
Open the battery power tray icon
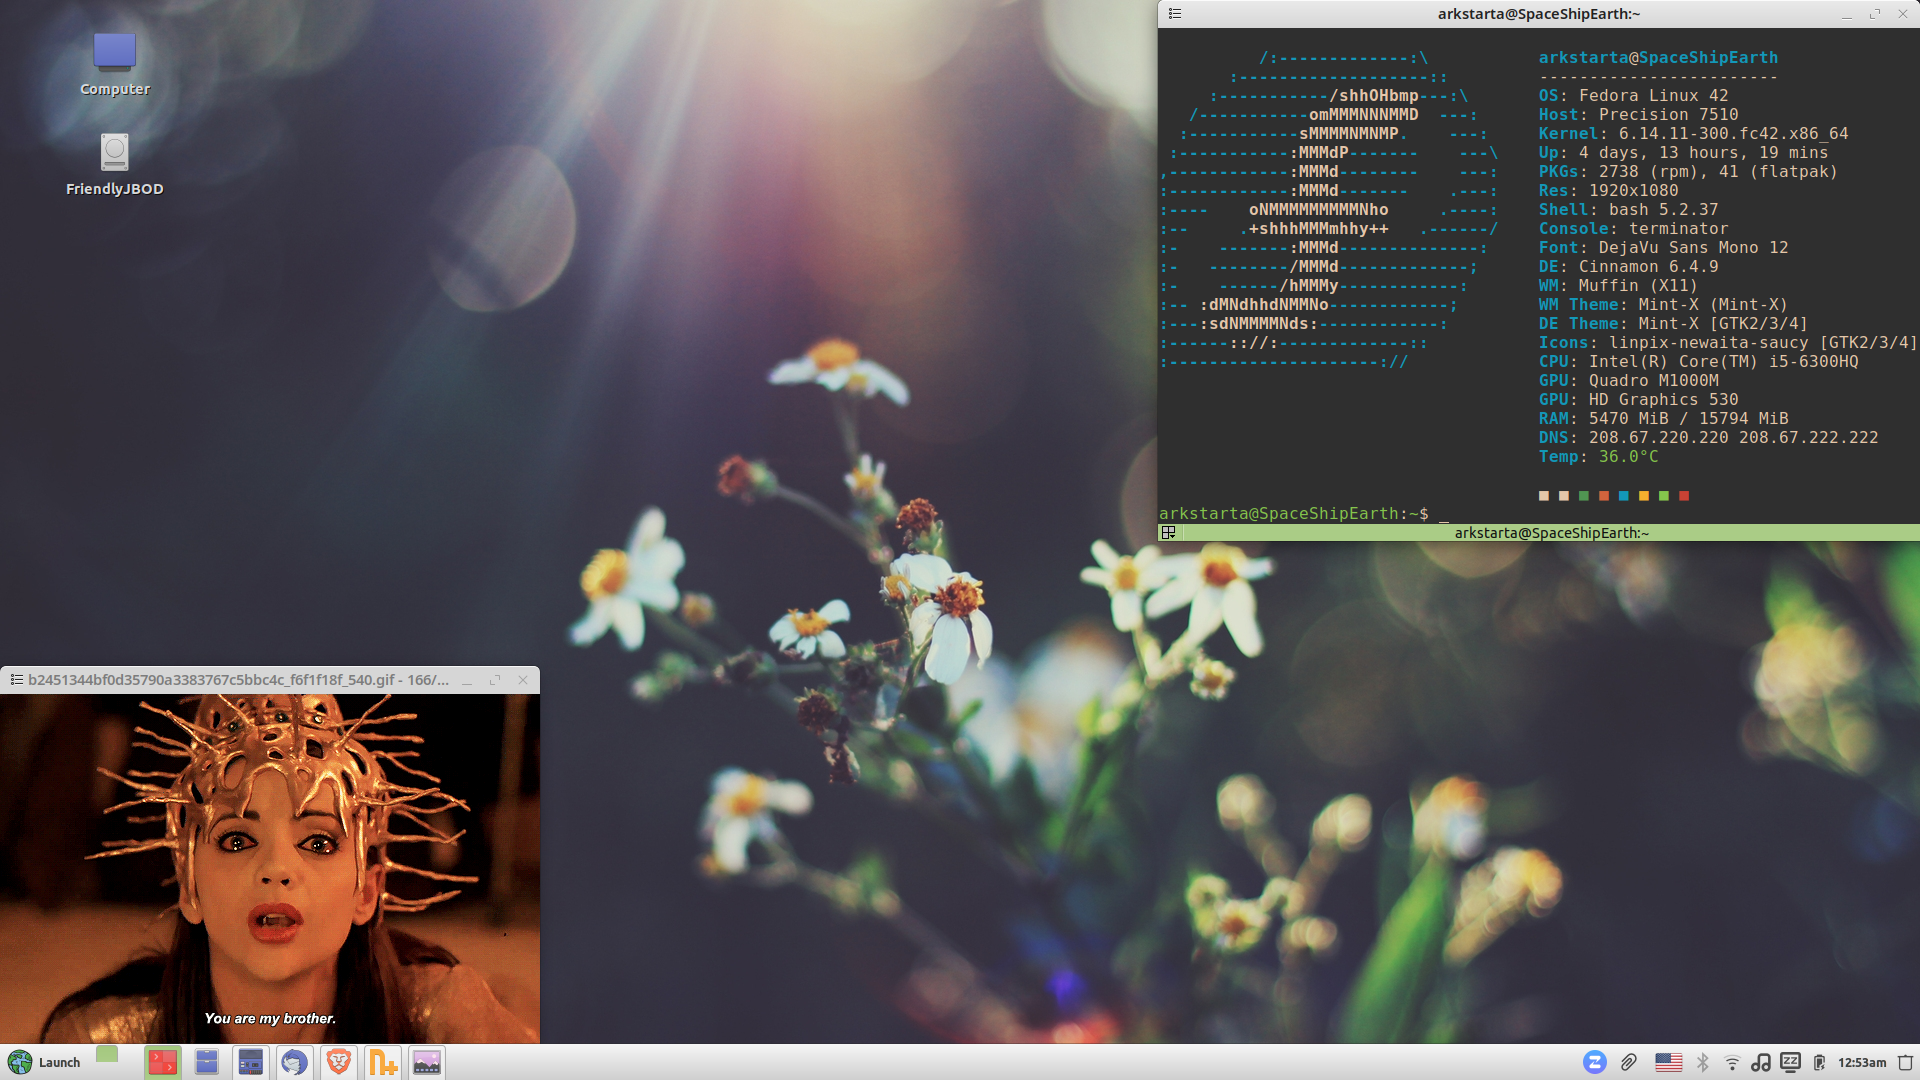pyautogui.click(x=1819, y=1062)
